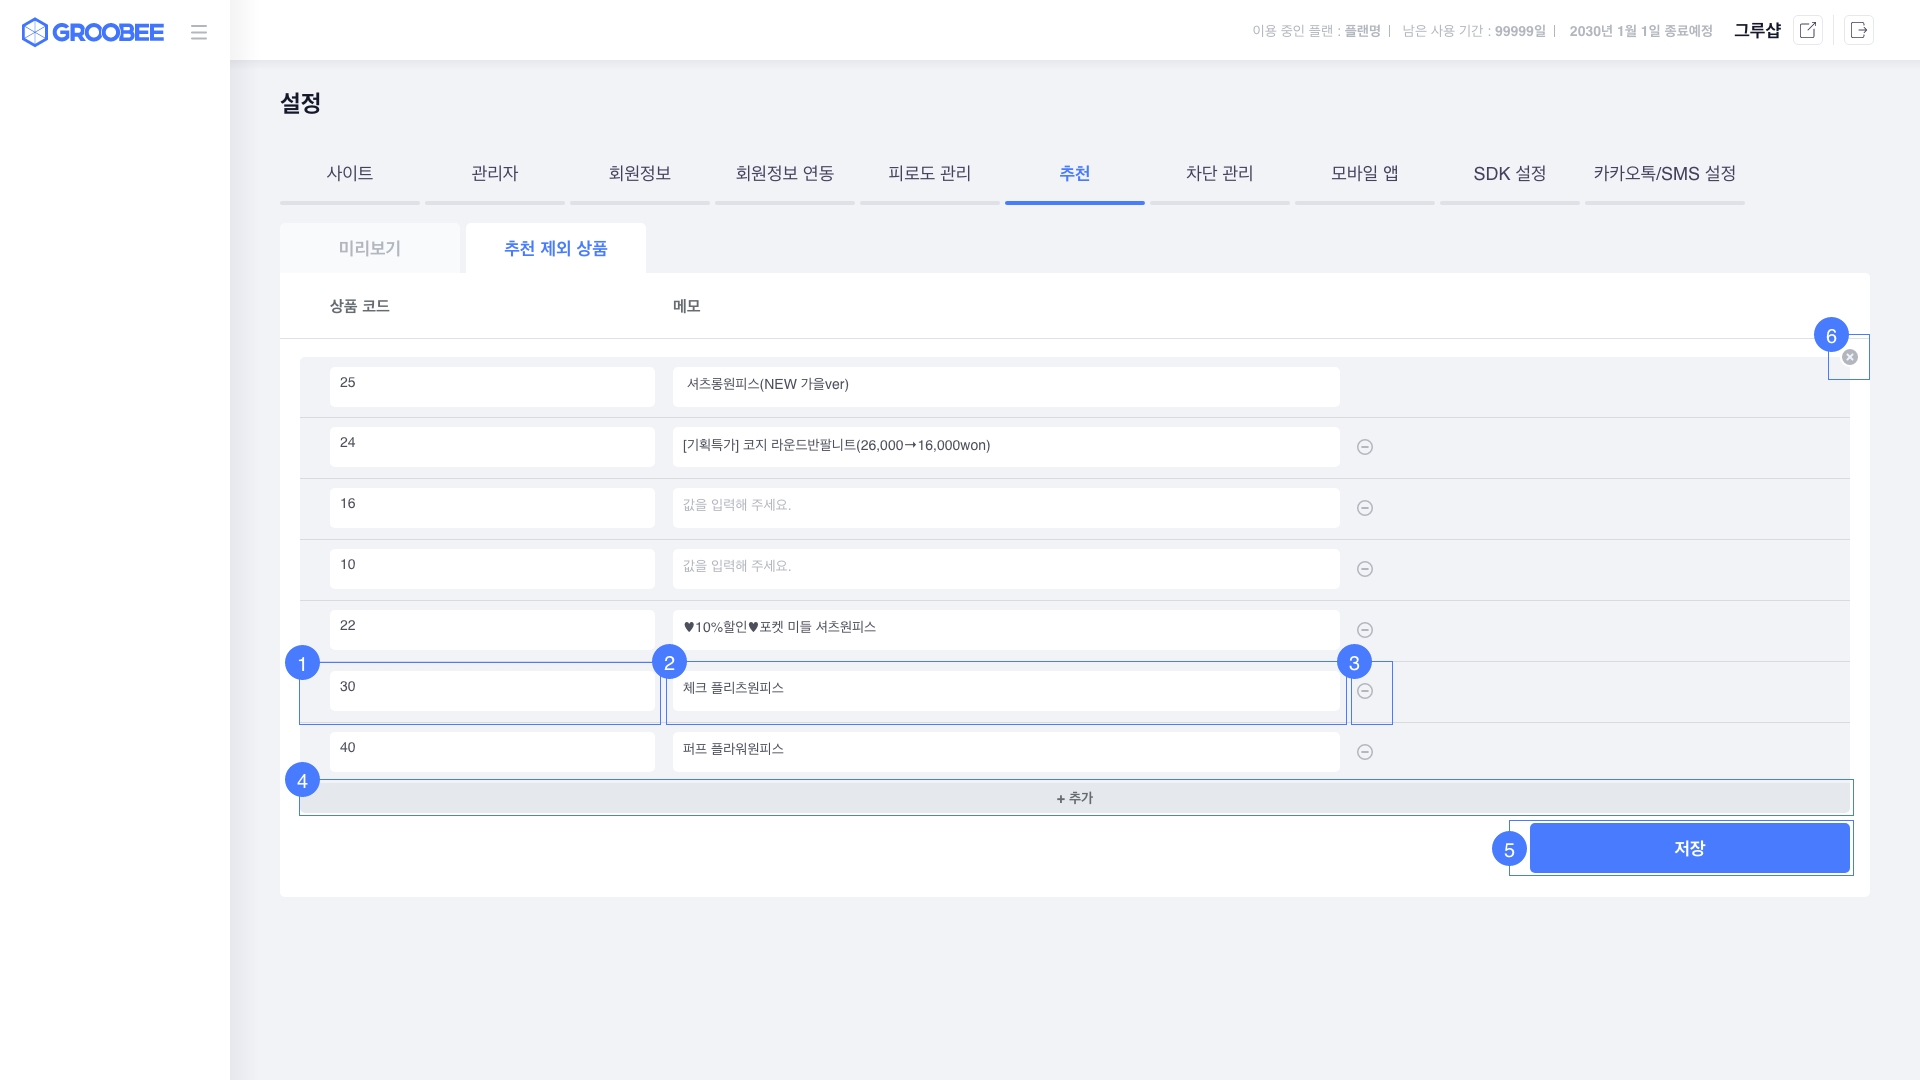Remove row with product code 10
The image size is (1920, 1080).
1365,569
